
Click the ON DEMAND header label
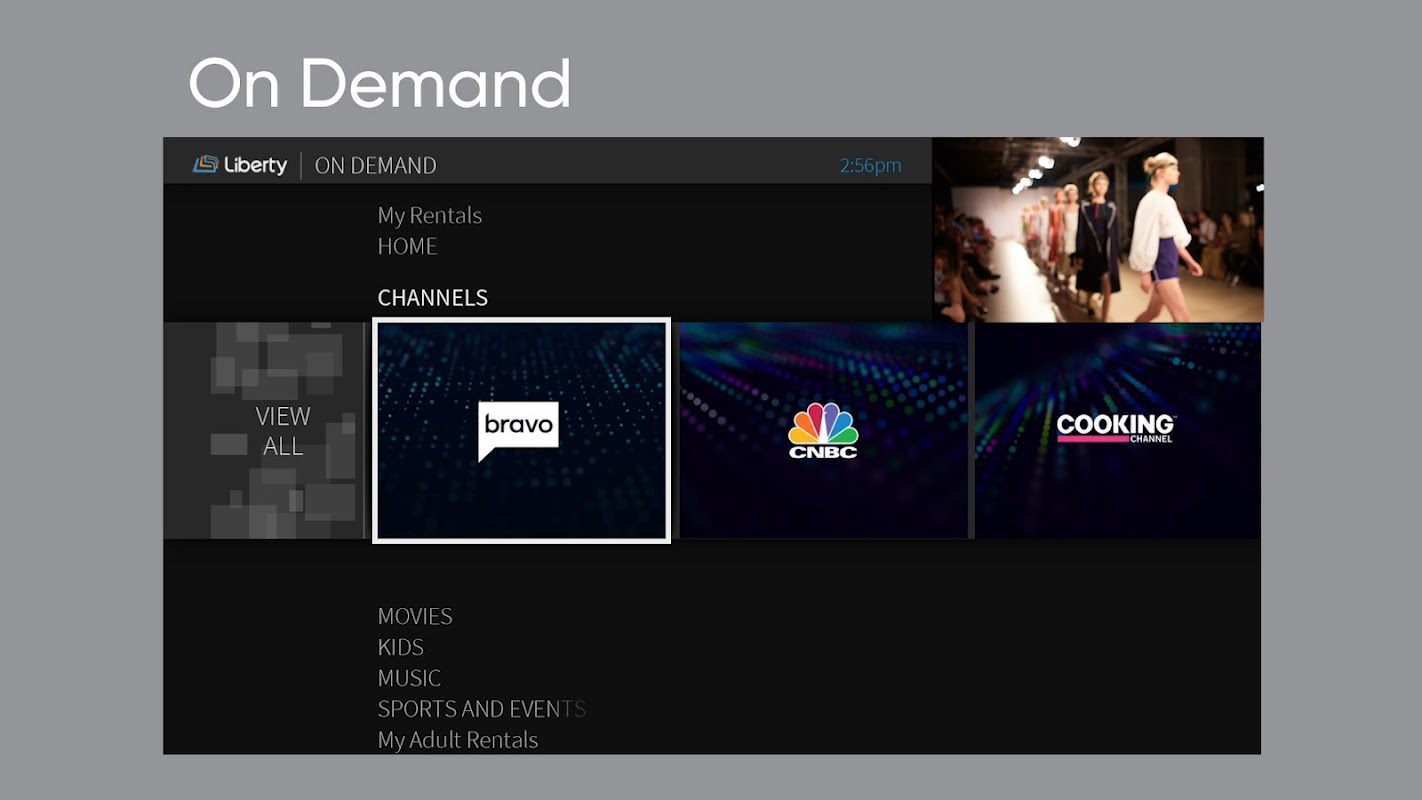pyautogui.click(x=376, y=165)
